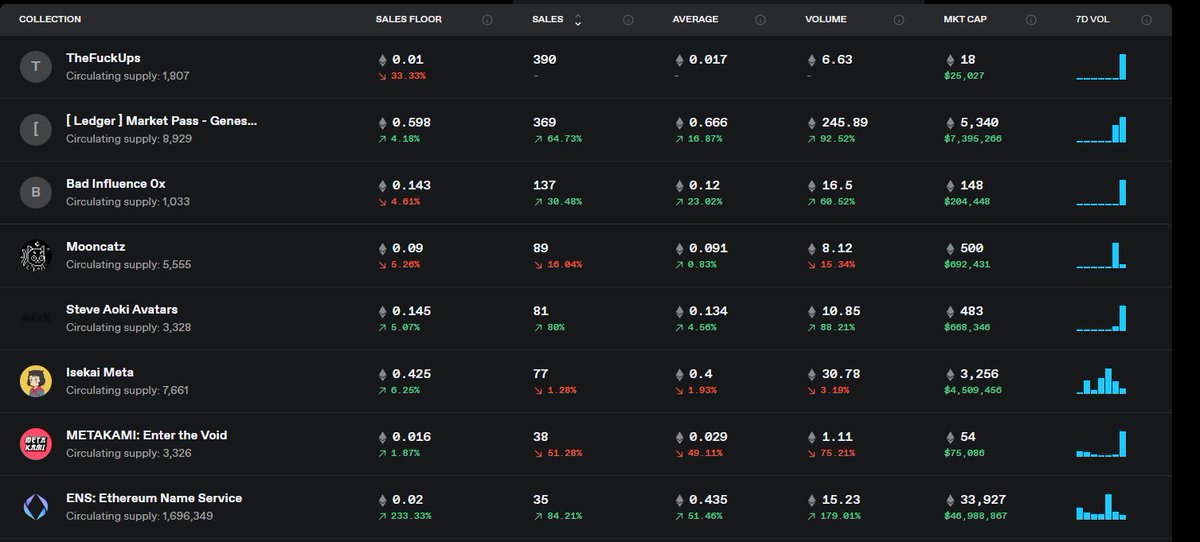This screenshot has width=1200, height=542.
Task: Click the Steve Aoki Avatars 7D chart
Action: [x=1101, y=318]
